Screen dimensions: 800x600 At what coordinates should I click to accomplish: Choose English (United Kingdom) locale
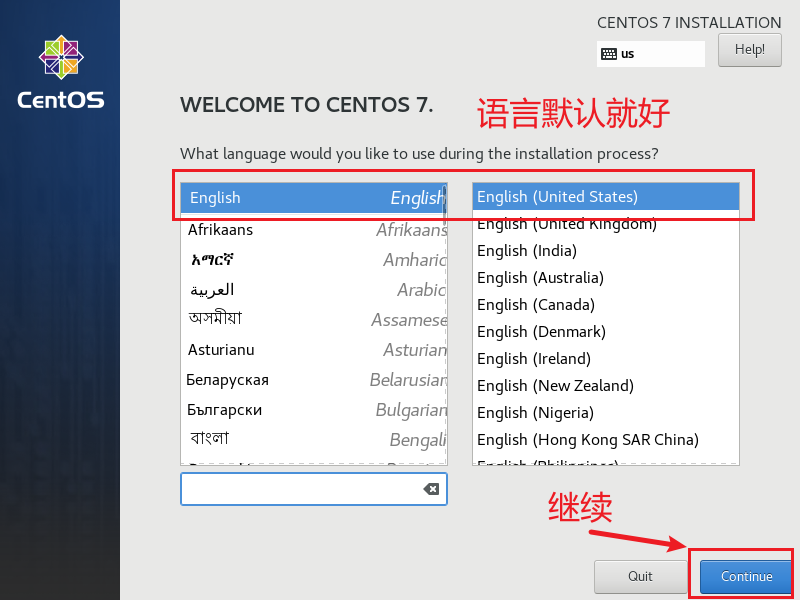pyautogui.click(x=606, y=224)
